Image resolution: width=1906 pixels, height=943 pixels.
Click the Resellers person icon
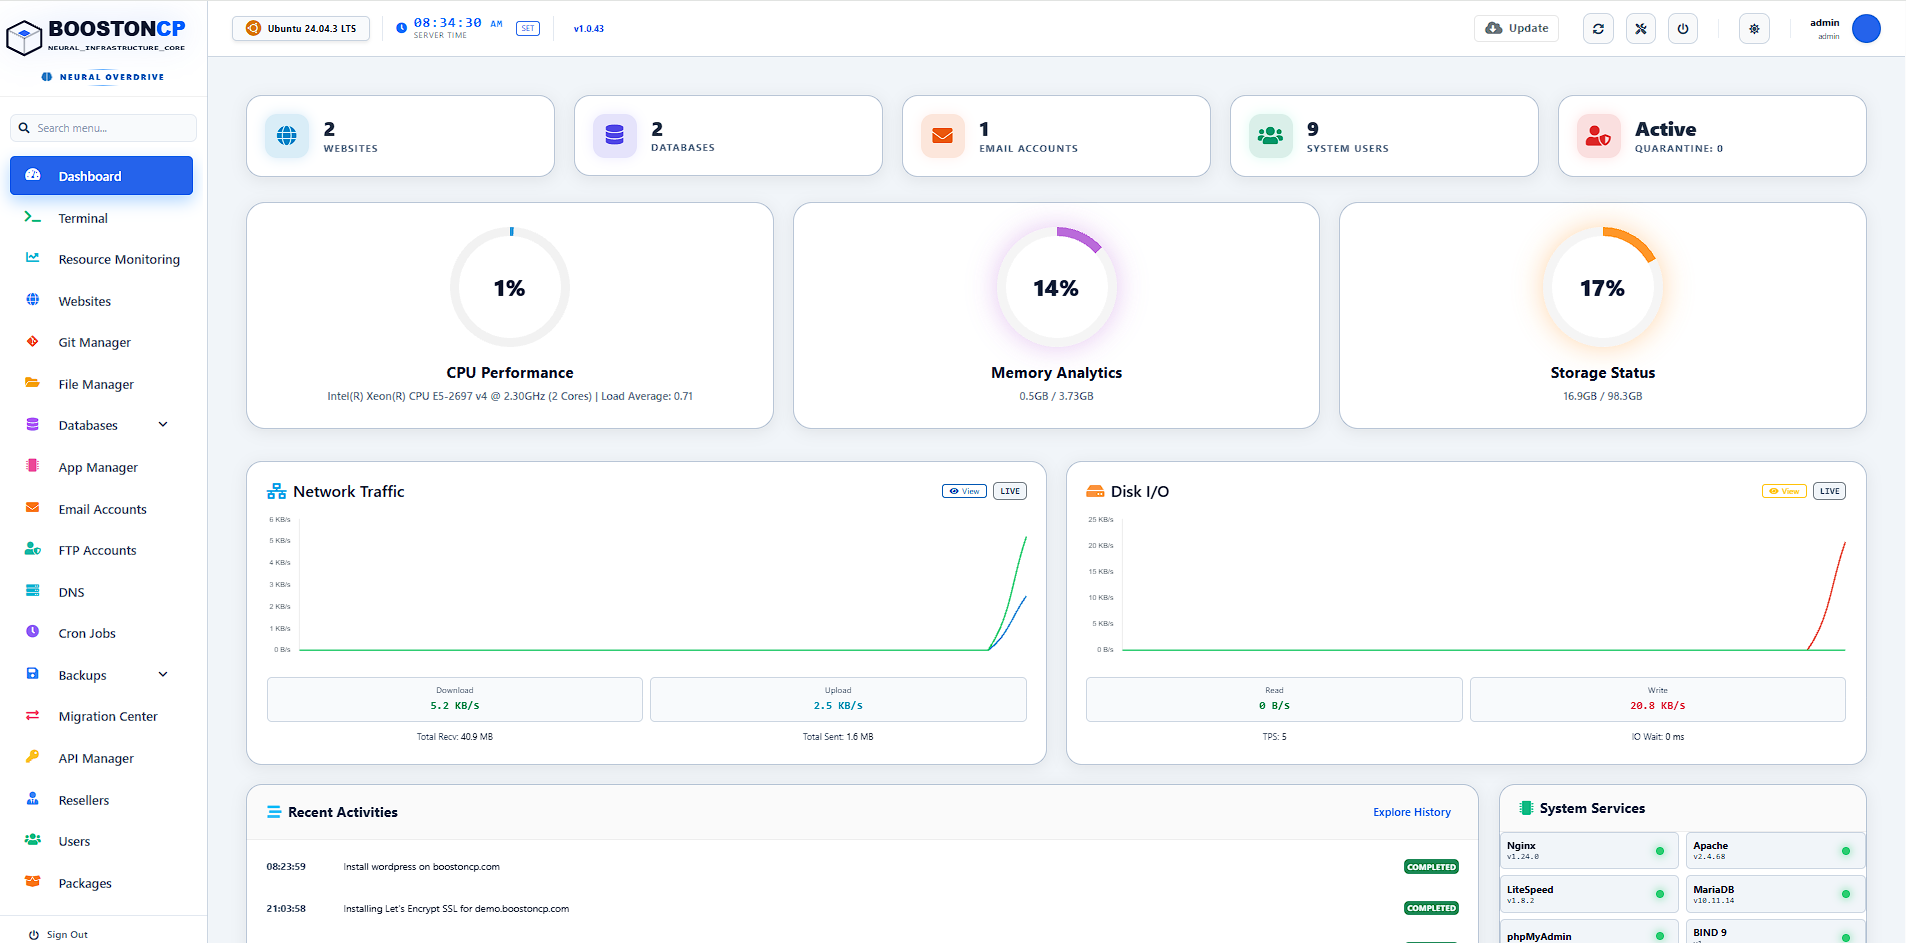[33, 799]
